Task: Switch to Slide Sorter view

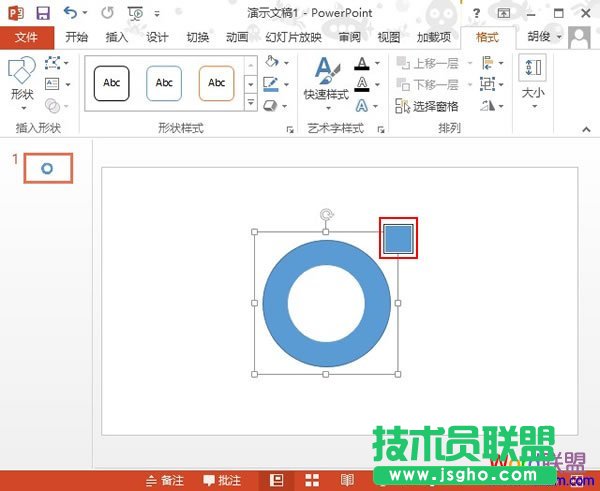Action: (312, 481)
